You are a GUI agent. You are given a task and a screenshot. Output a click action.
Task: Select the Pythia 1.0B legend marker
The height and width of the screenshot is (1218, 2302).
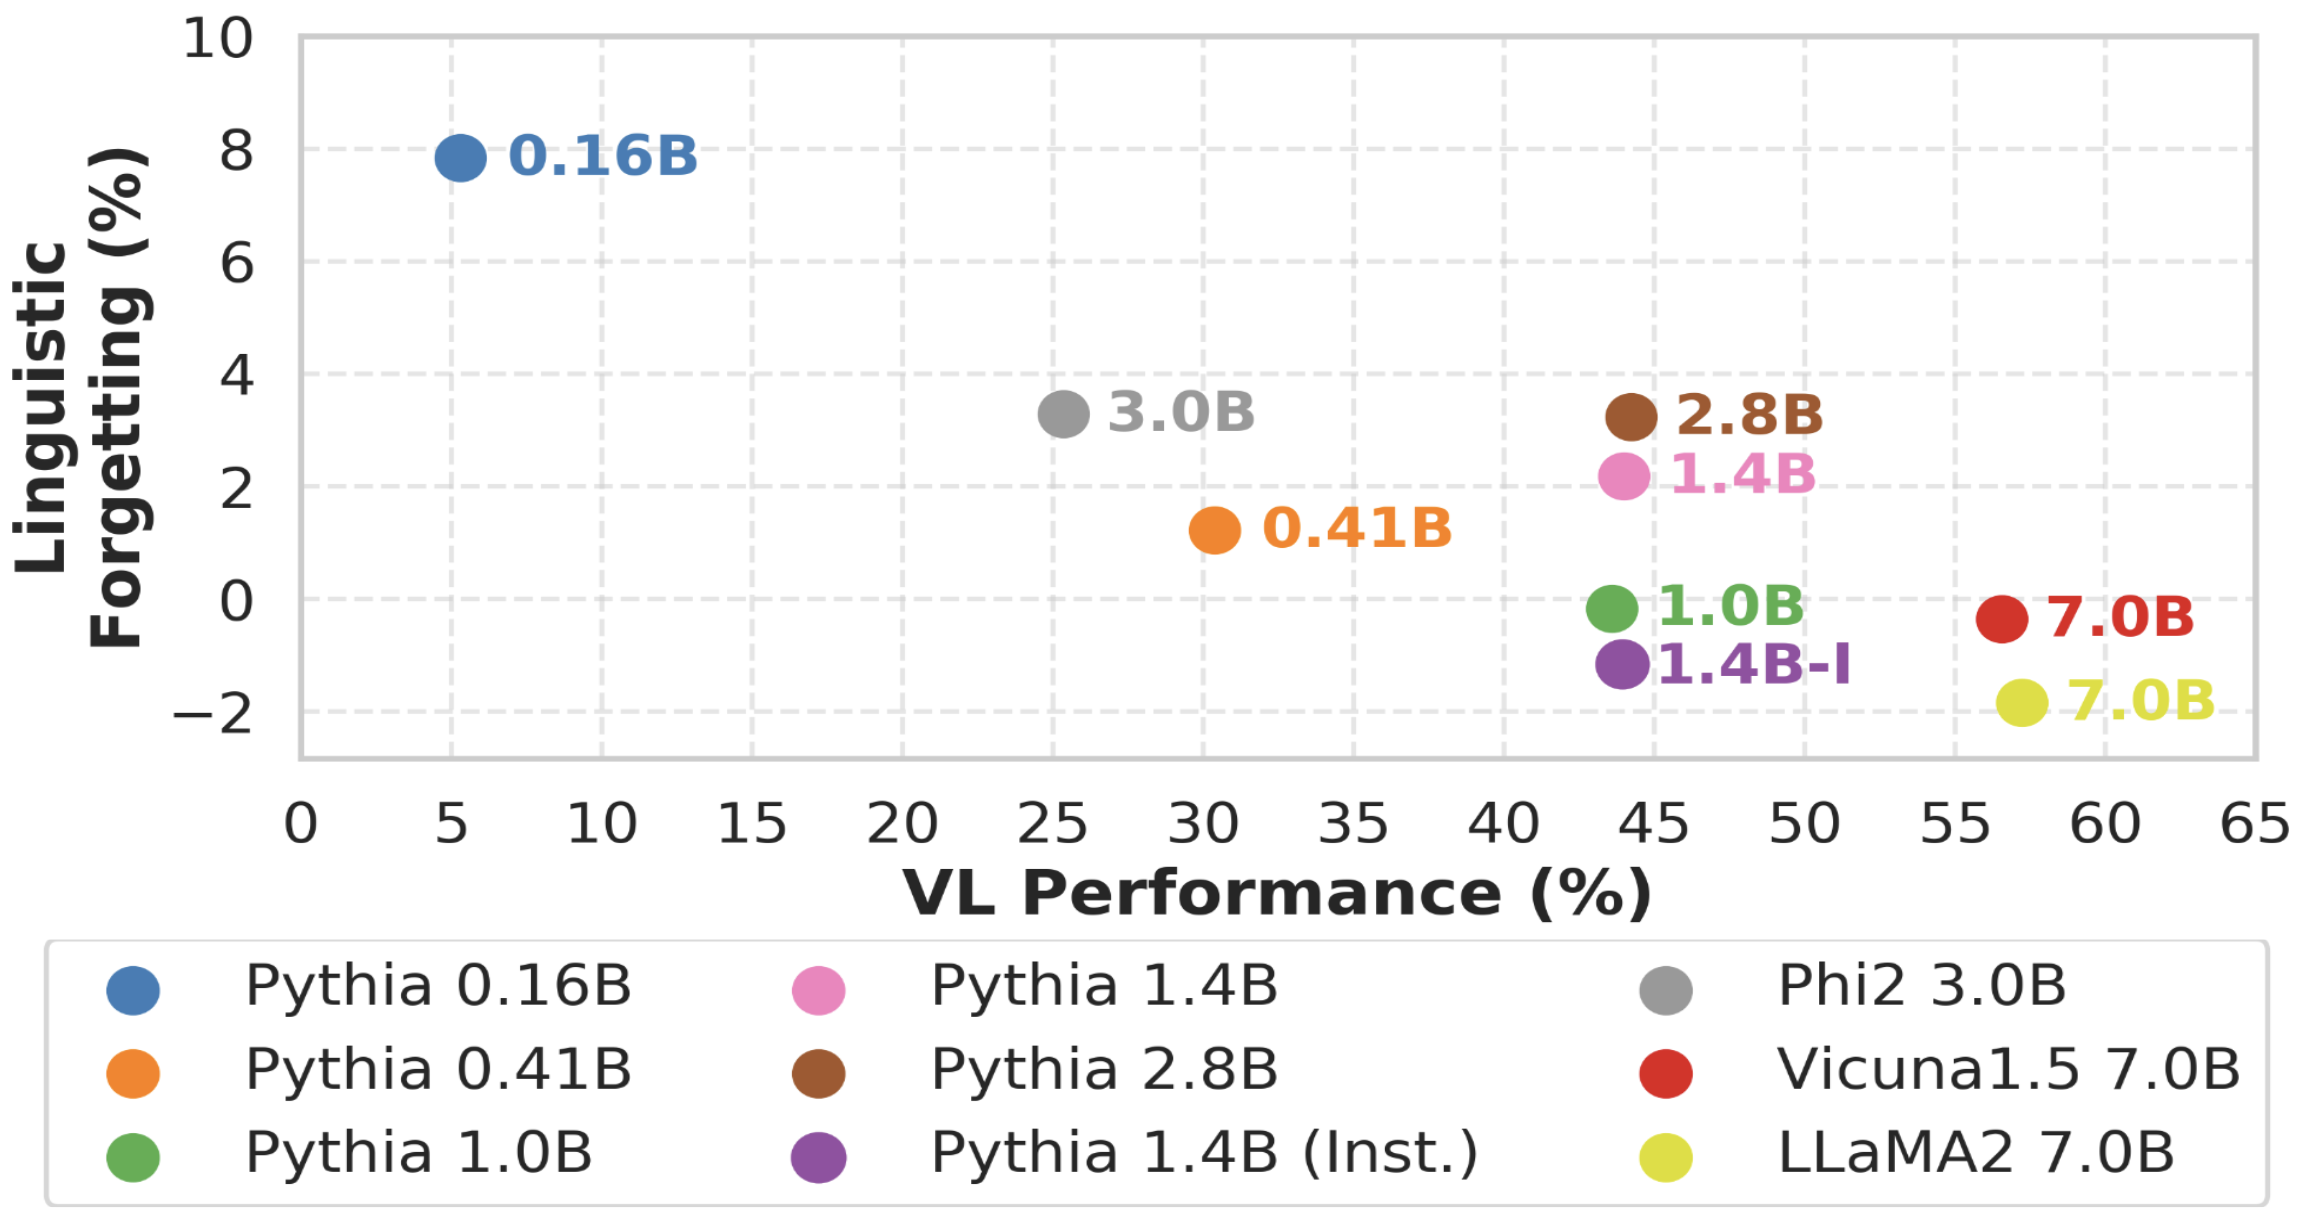pyautogui.click(x=133, y=1158)
